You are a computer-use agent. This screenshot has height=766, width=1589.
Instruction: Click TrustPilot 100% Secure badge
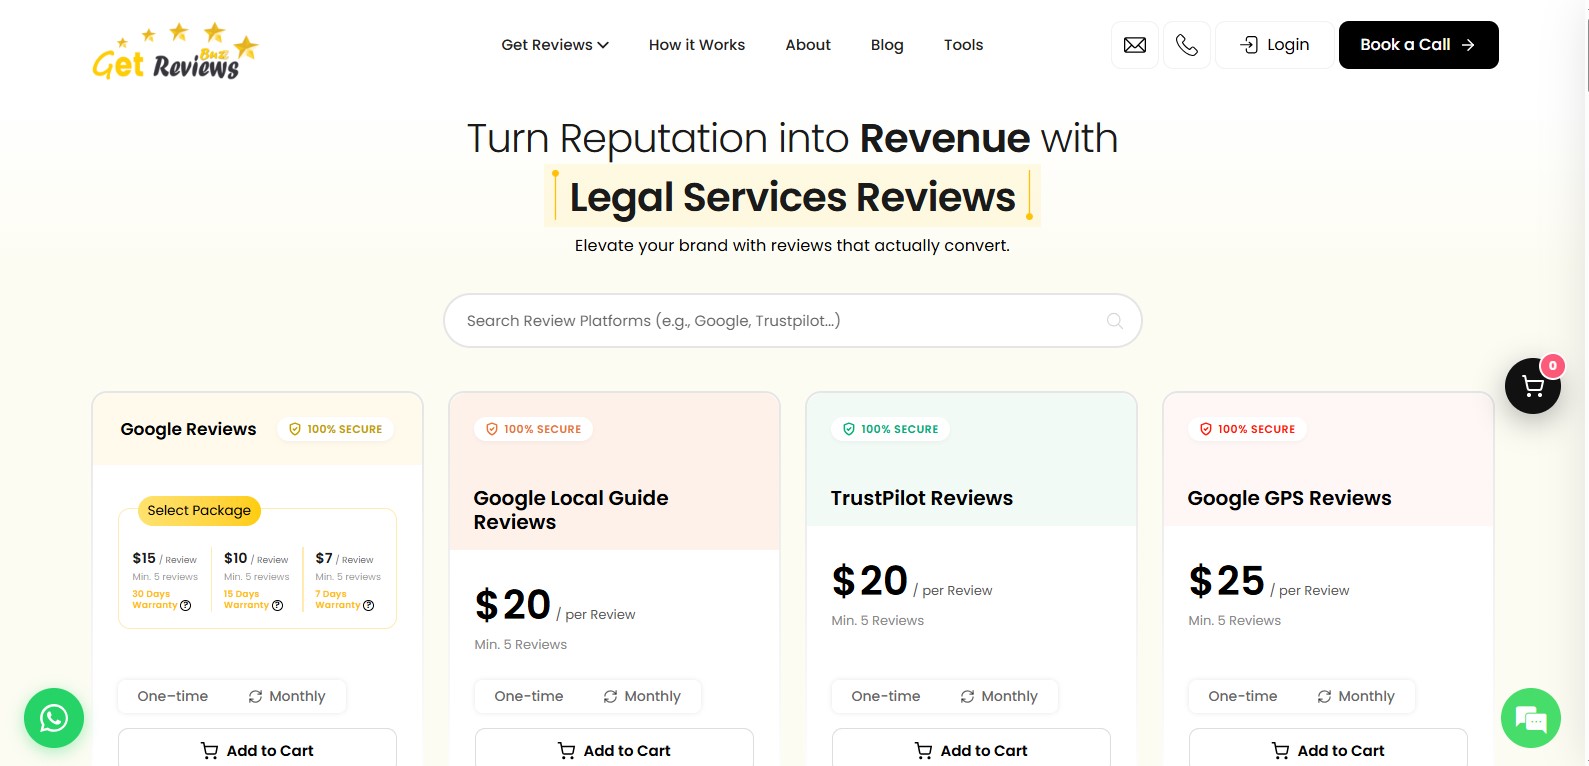coord(890,429)
